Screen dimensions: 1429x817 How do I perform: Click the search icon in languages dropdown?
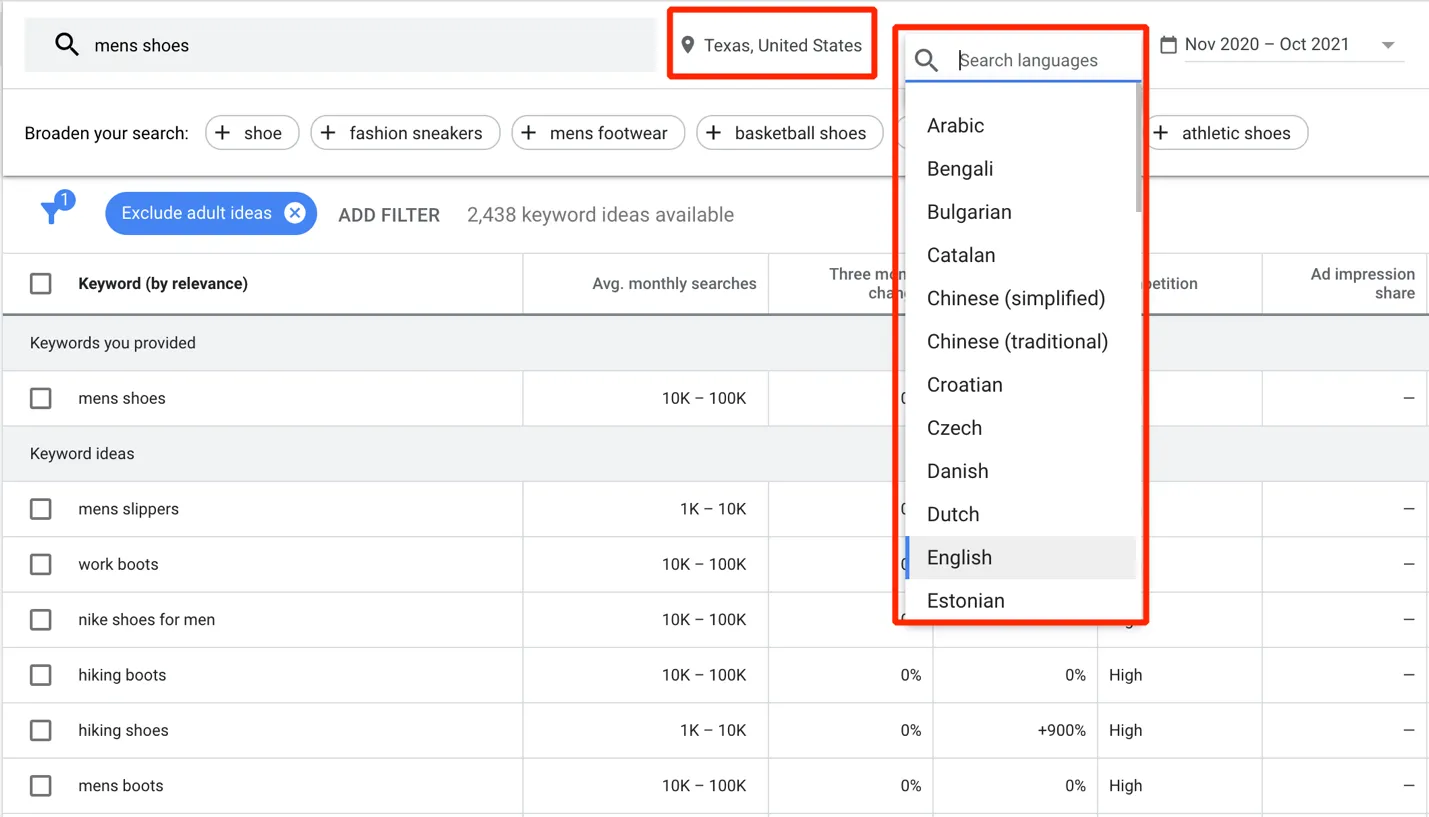(927, 61)
